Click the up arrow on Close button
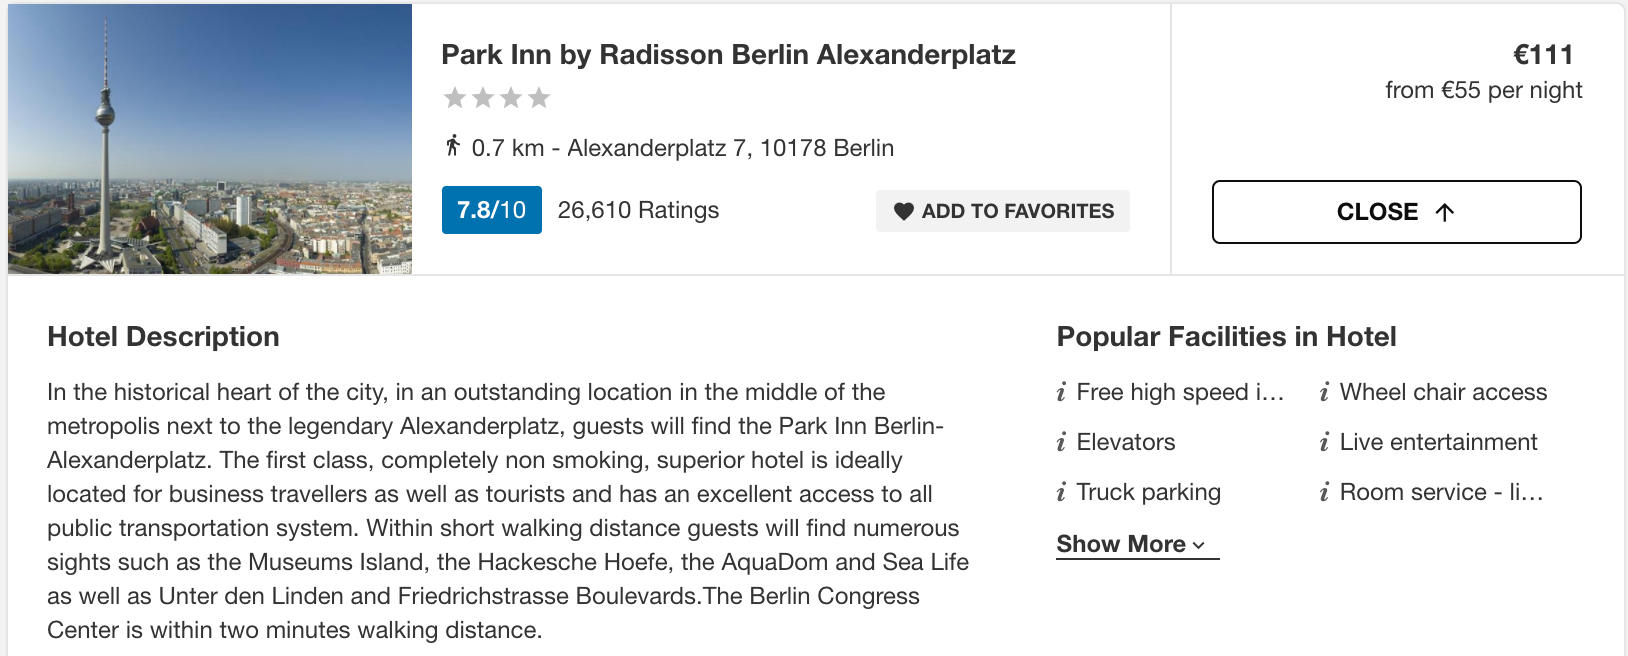 1444,212
